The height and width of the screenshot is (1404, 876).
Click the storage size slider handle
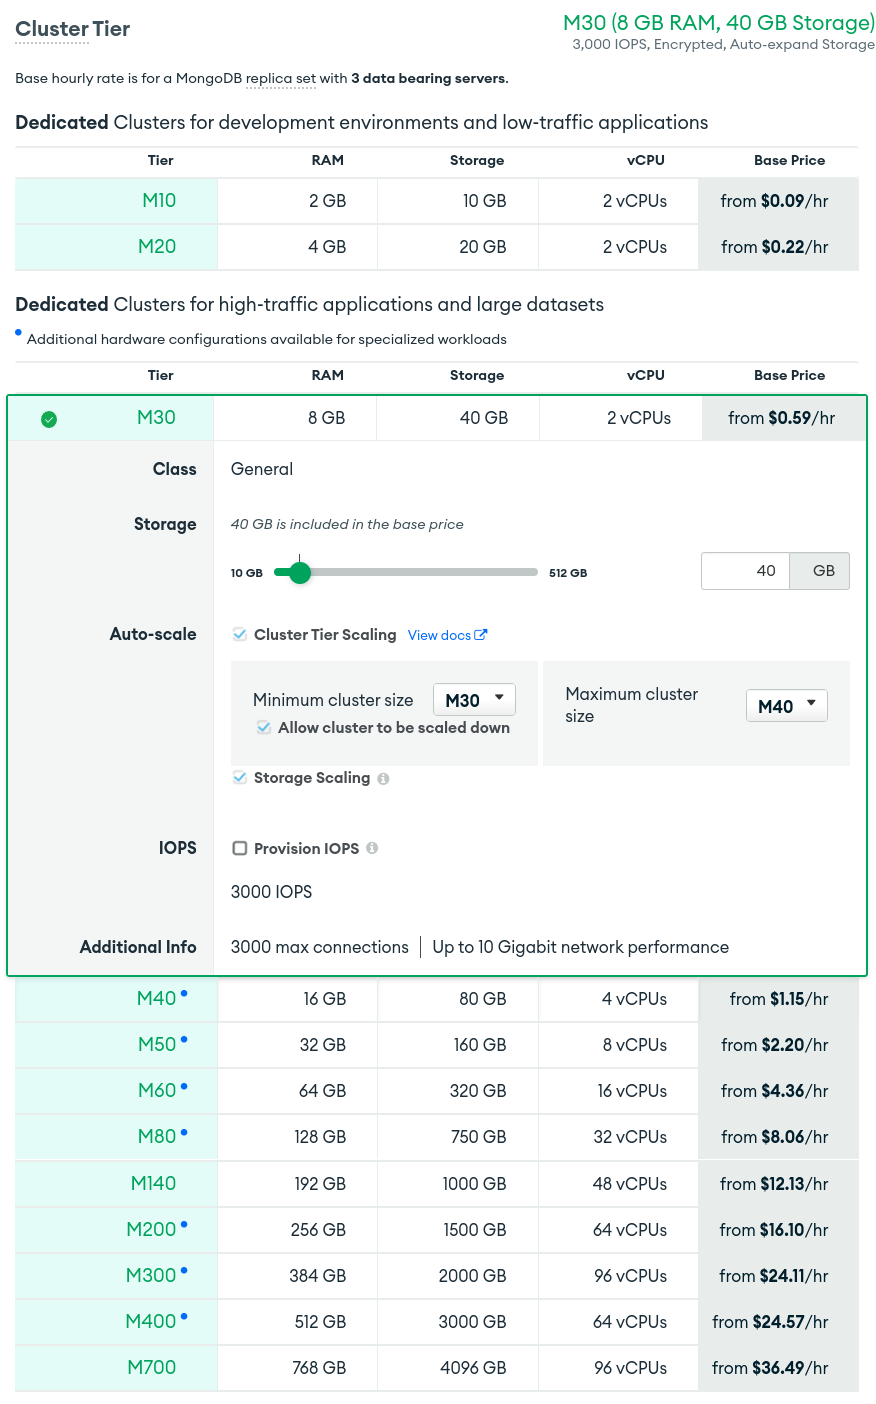tap(299, 573)
